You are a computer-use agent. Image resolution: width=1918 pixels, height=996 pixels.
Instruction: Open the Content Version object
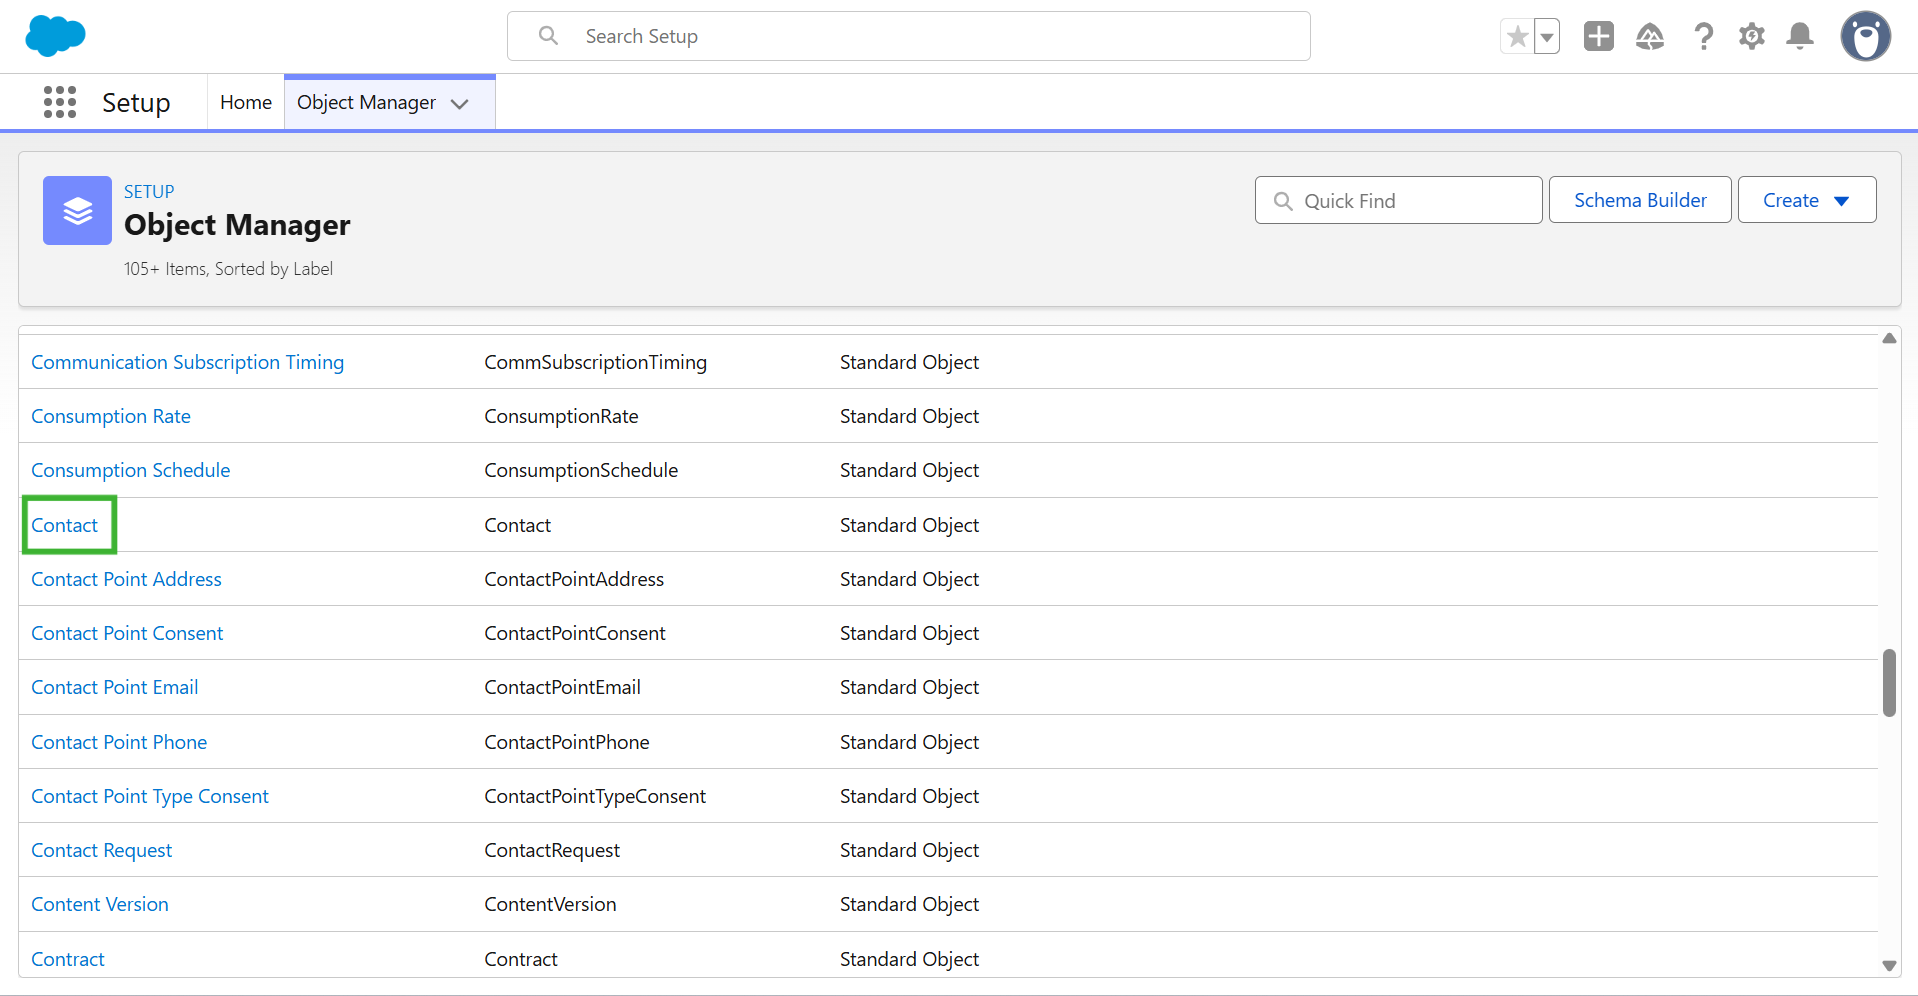point(100,904)
